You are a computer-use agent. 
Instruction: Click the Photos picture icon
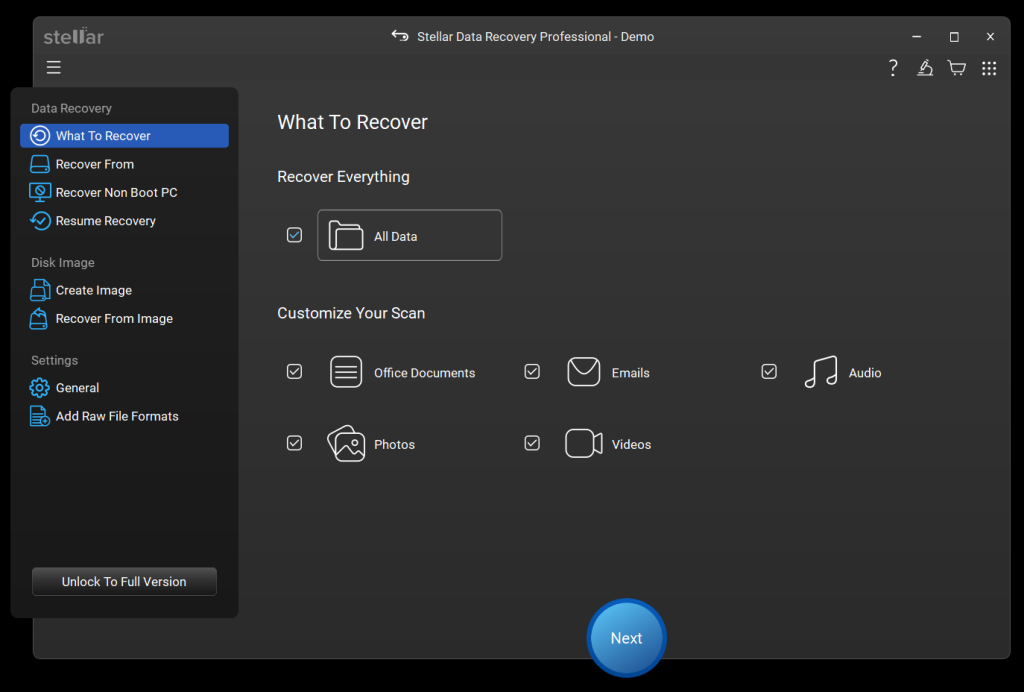click(346, 443)
